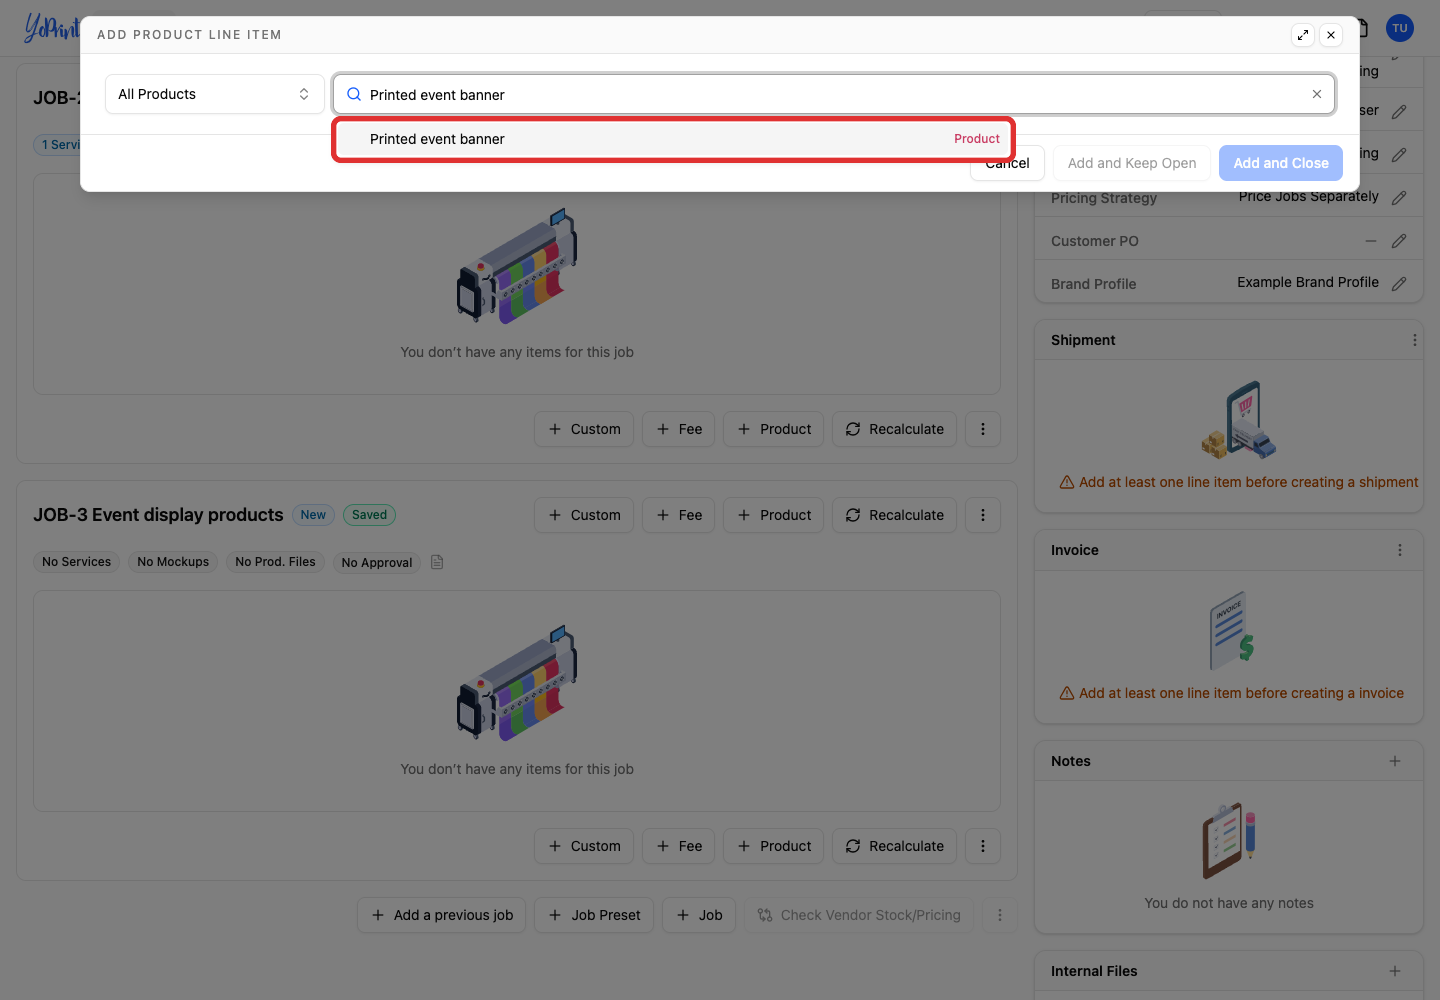This screenshot has height=1000, width=1440.
Task: Click the No Approval tag
Action: 377,562
